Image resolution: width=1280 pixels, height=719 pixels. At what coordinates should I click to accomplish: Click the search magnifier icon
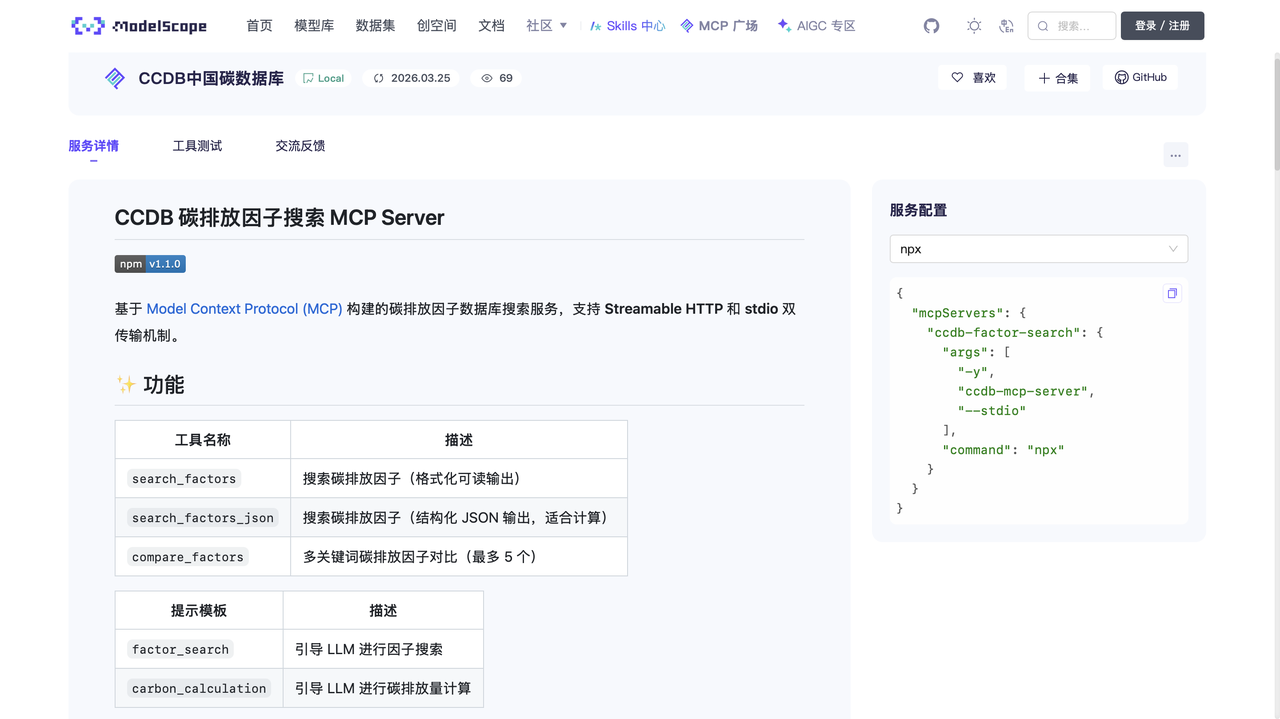(1043, 26)
